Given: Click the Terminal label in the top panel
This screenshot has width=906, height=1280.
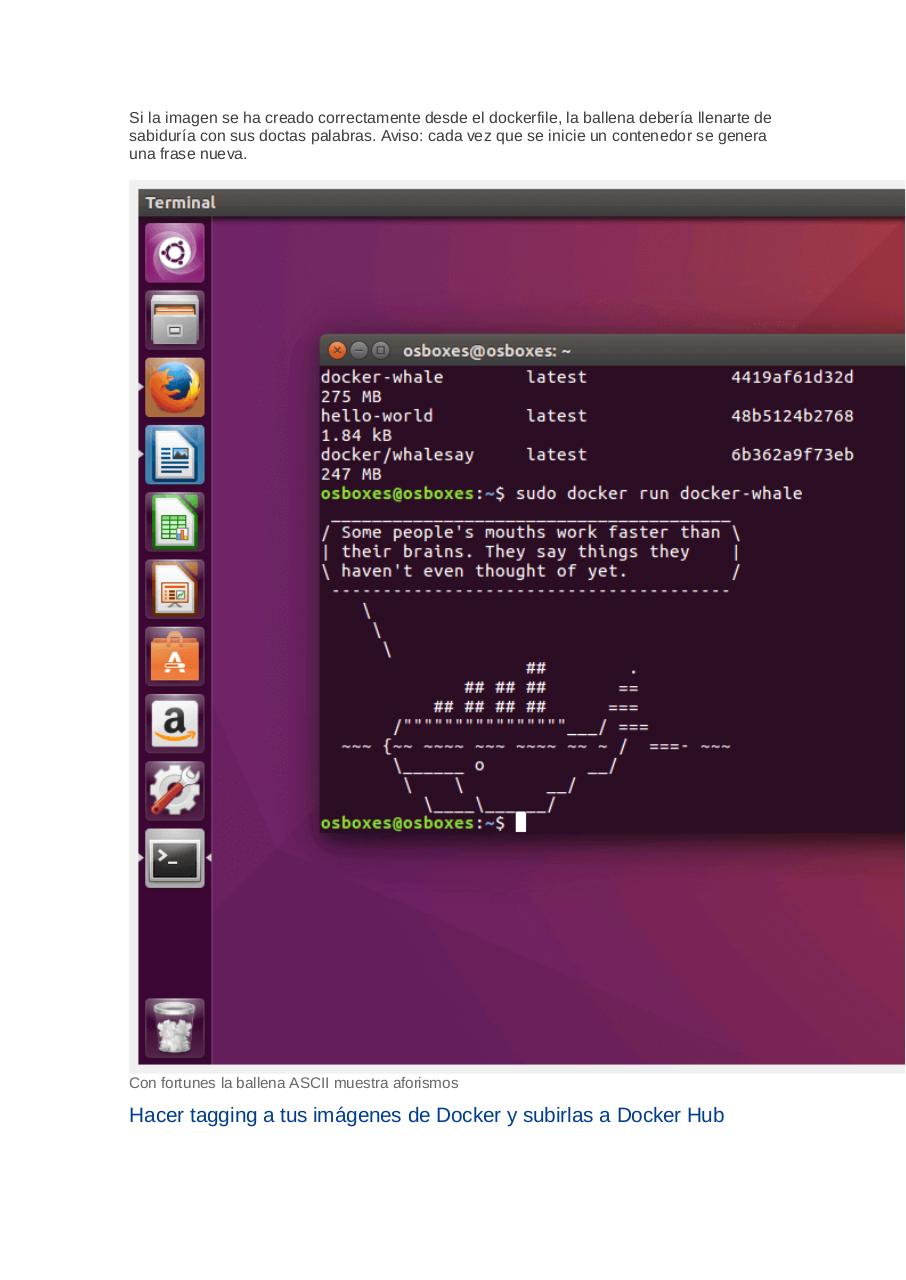Looking at the screenshot, I should tap(180, 202).
